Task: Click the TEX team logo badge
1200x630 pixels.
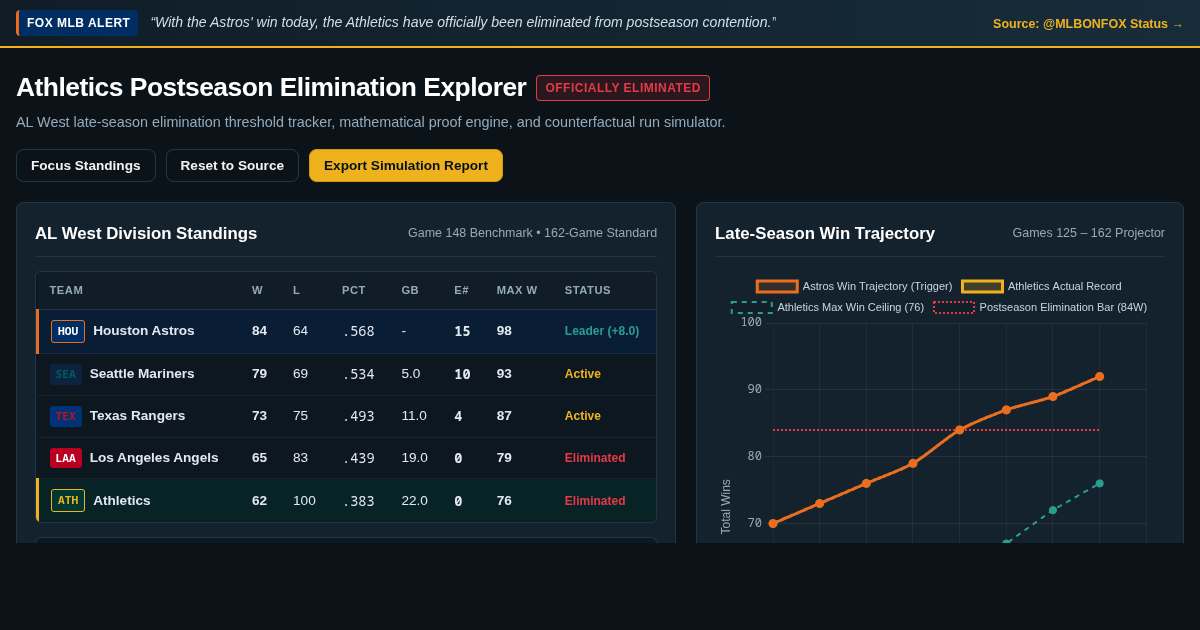Action: click(66, 416)
